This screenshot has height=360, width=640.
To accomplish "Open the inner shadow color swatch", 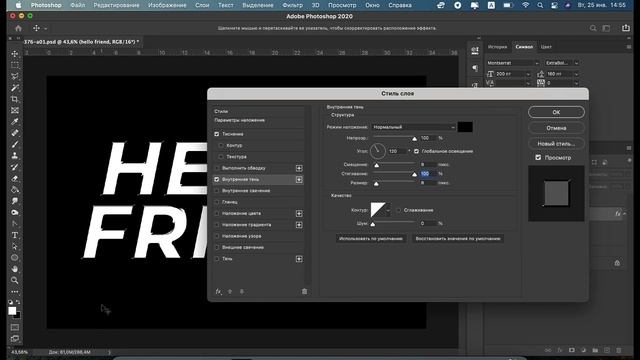I will (x=465, y=127).
